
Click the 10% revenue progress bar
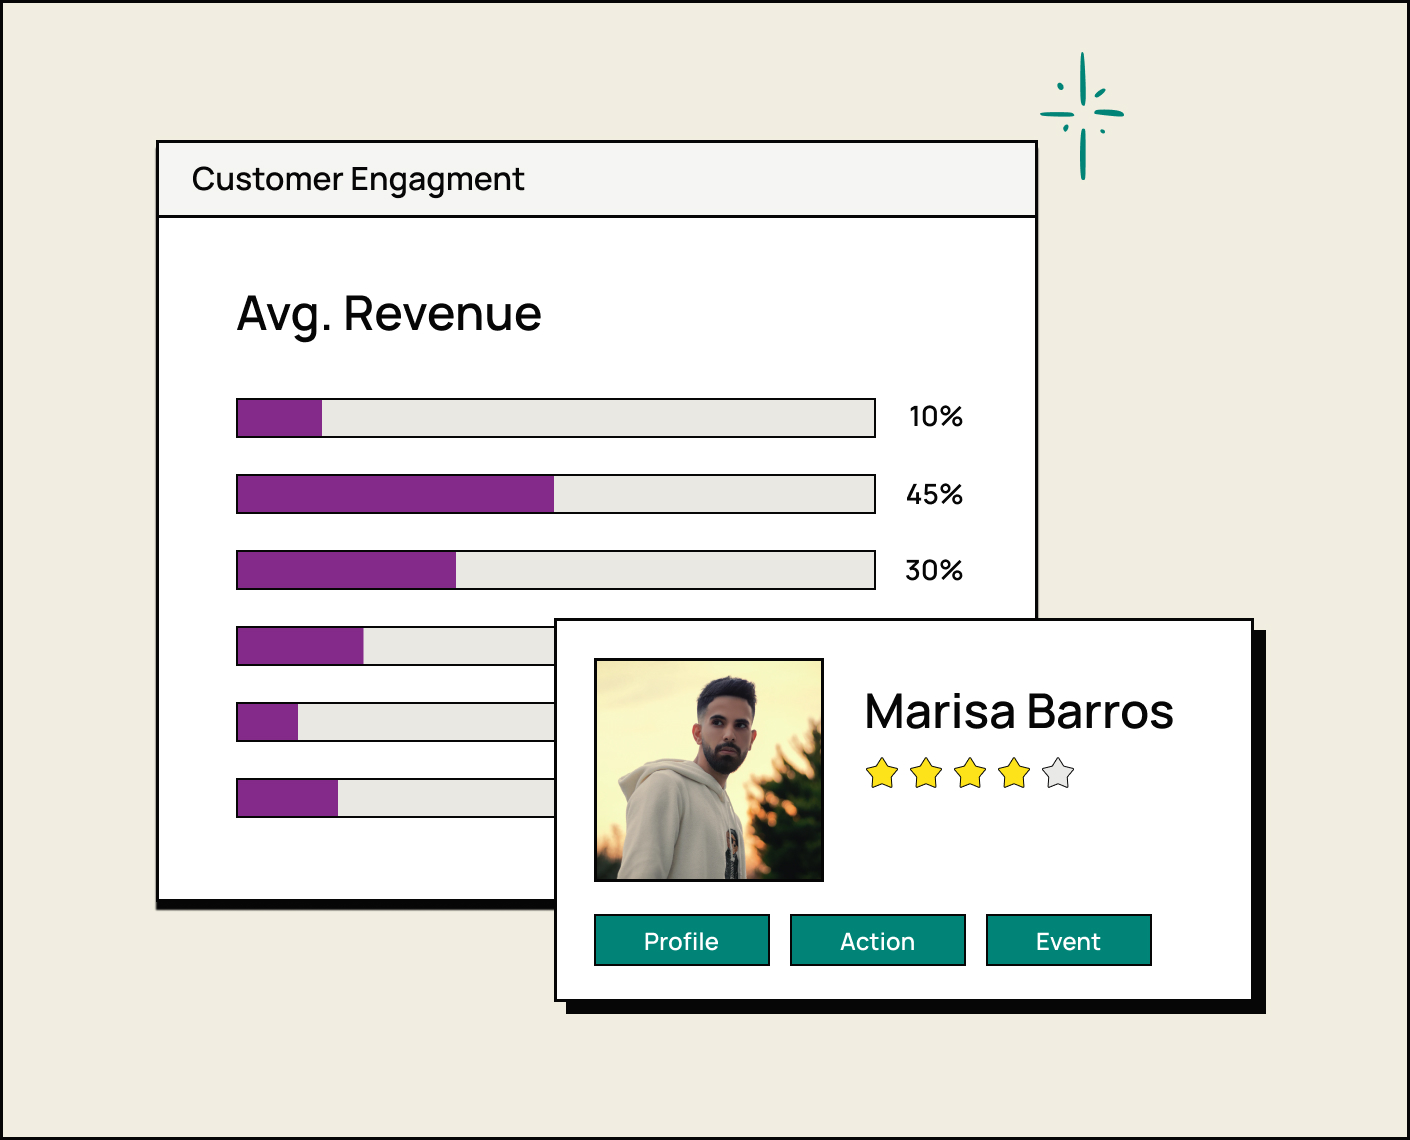click(555, 418)
